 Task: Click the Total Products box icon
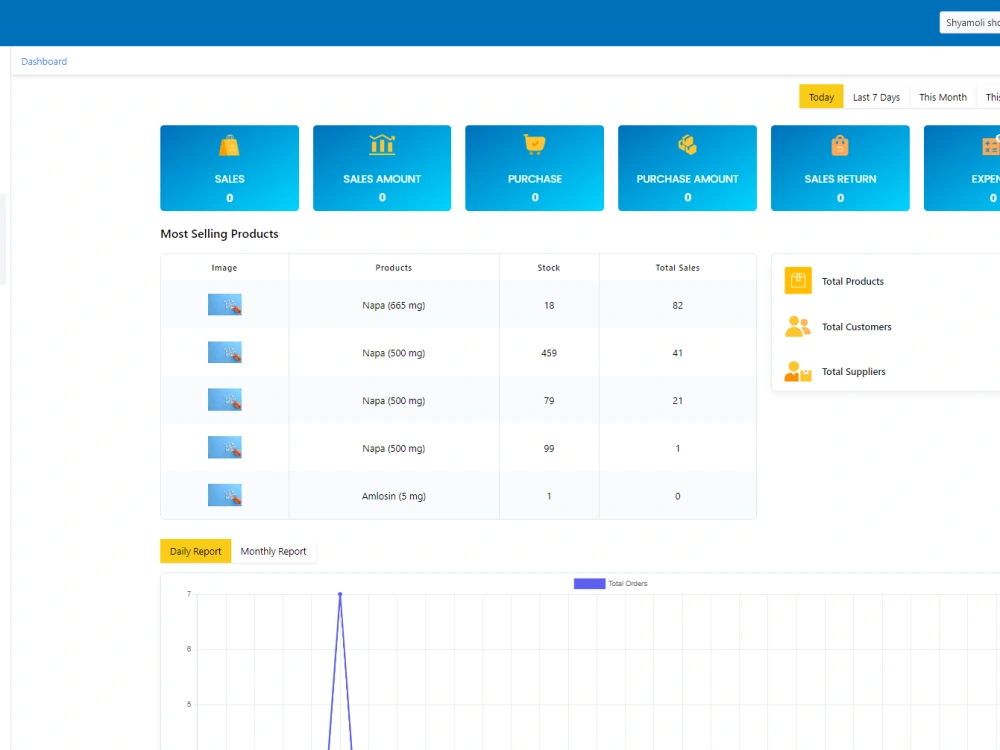(798, 281)
